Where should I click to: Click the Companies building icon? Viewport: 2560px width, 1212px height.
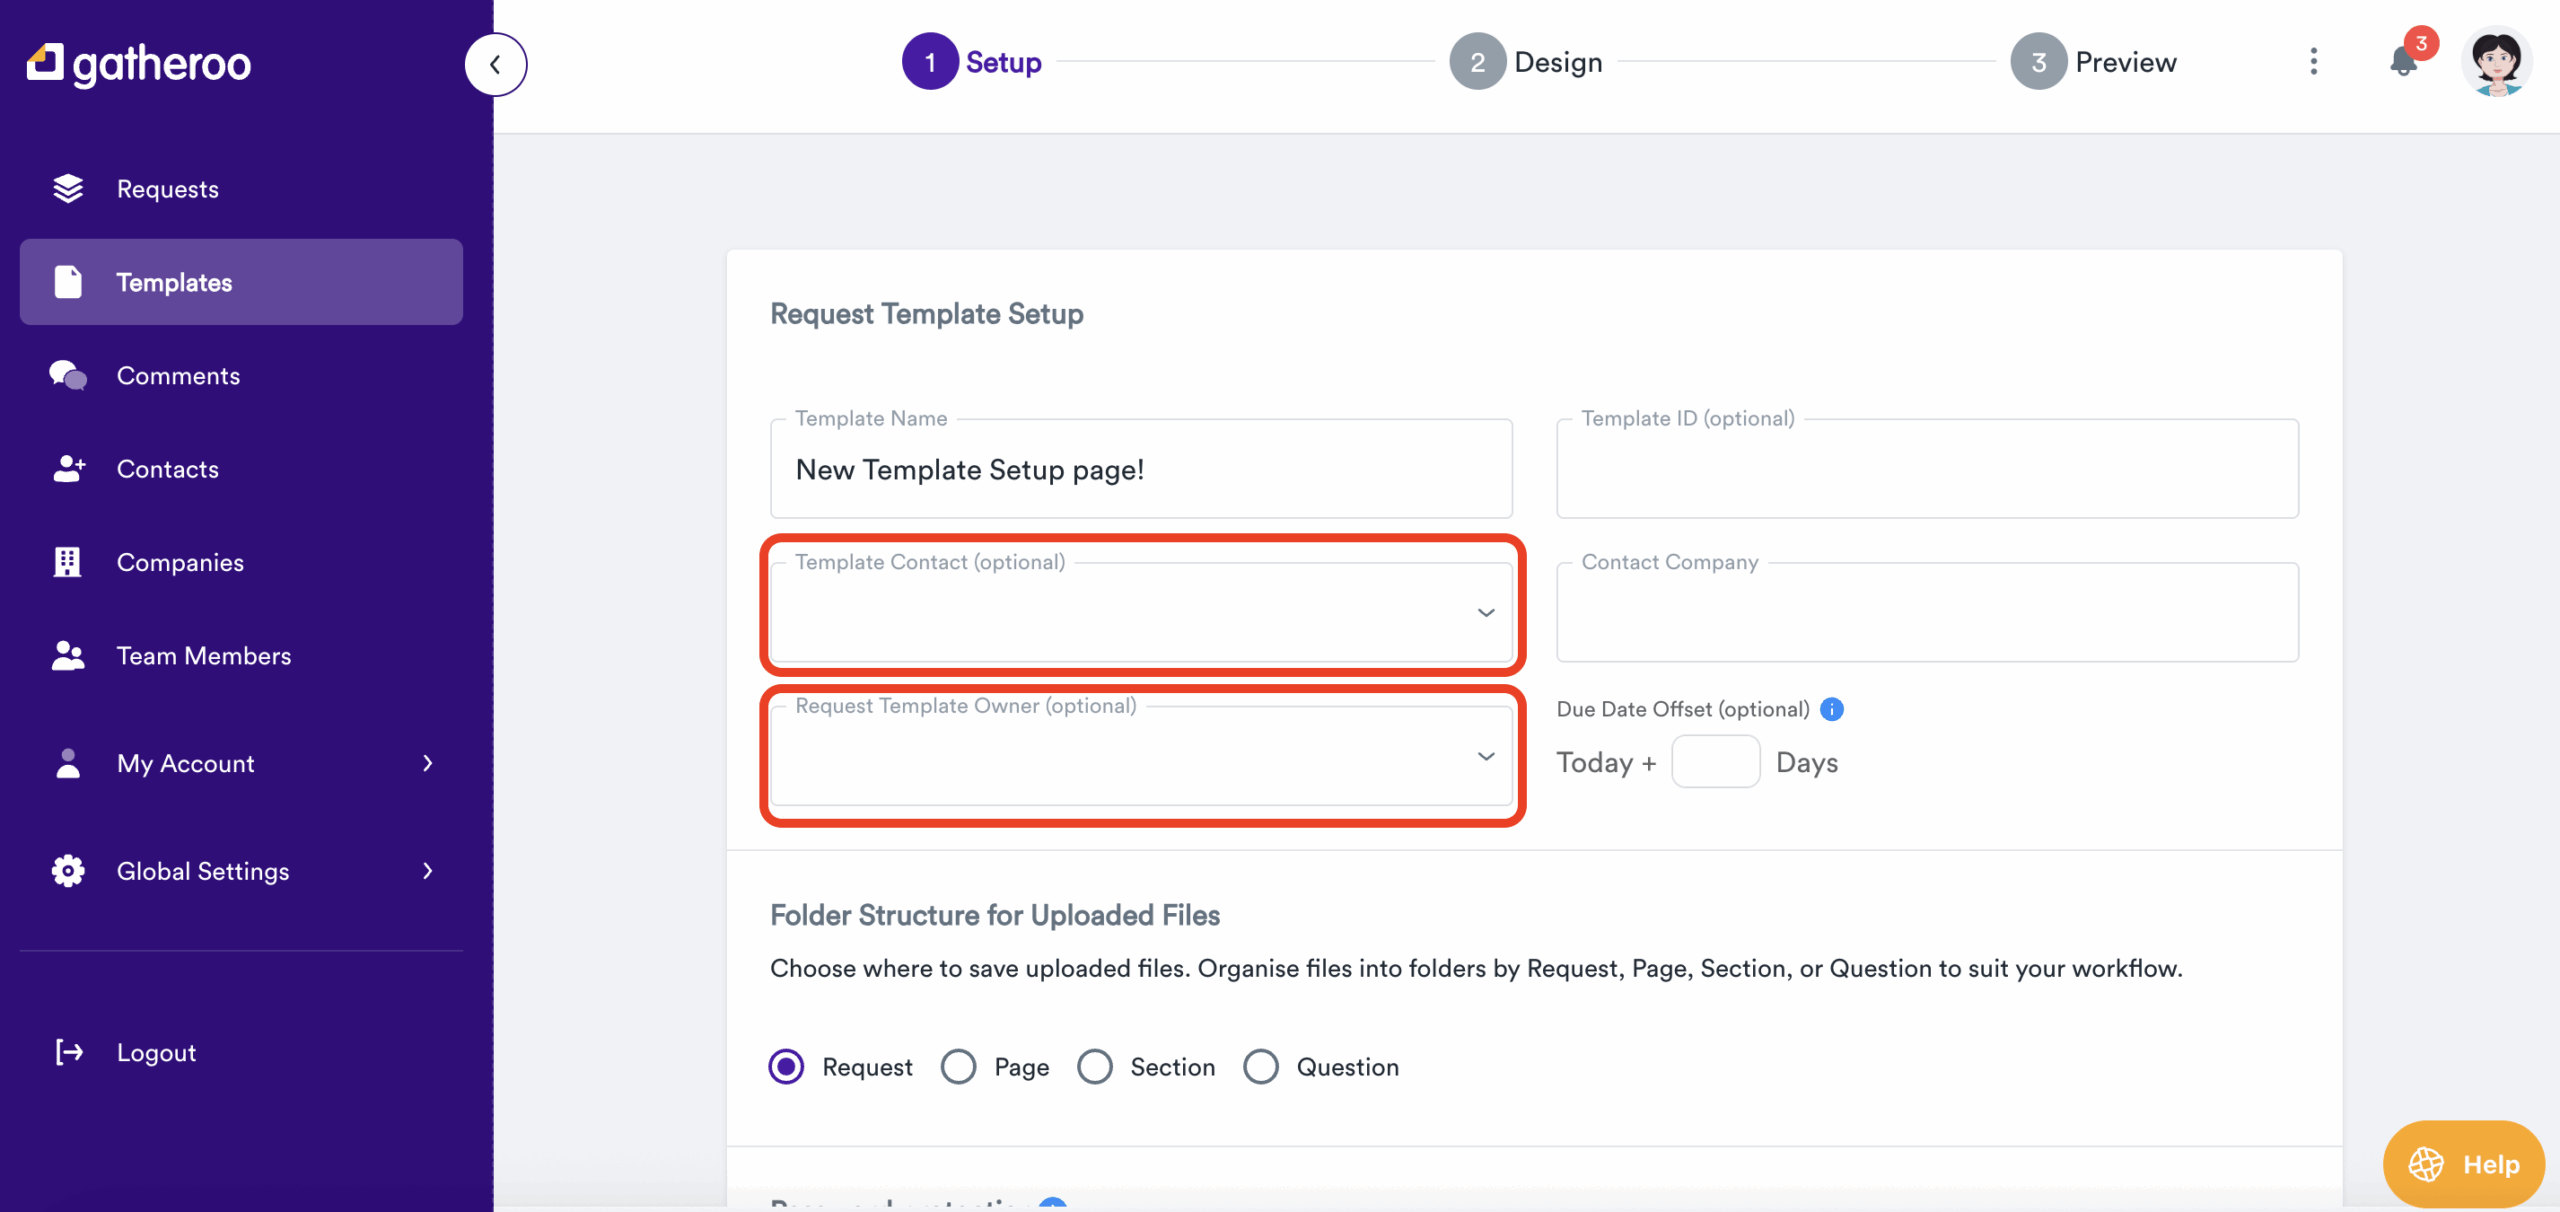pos(67,562)
